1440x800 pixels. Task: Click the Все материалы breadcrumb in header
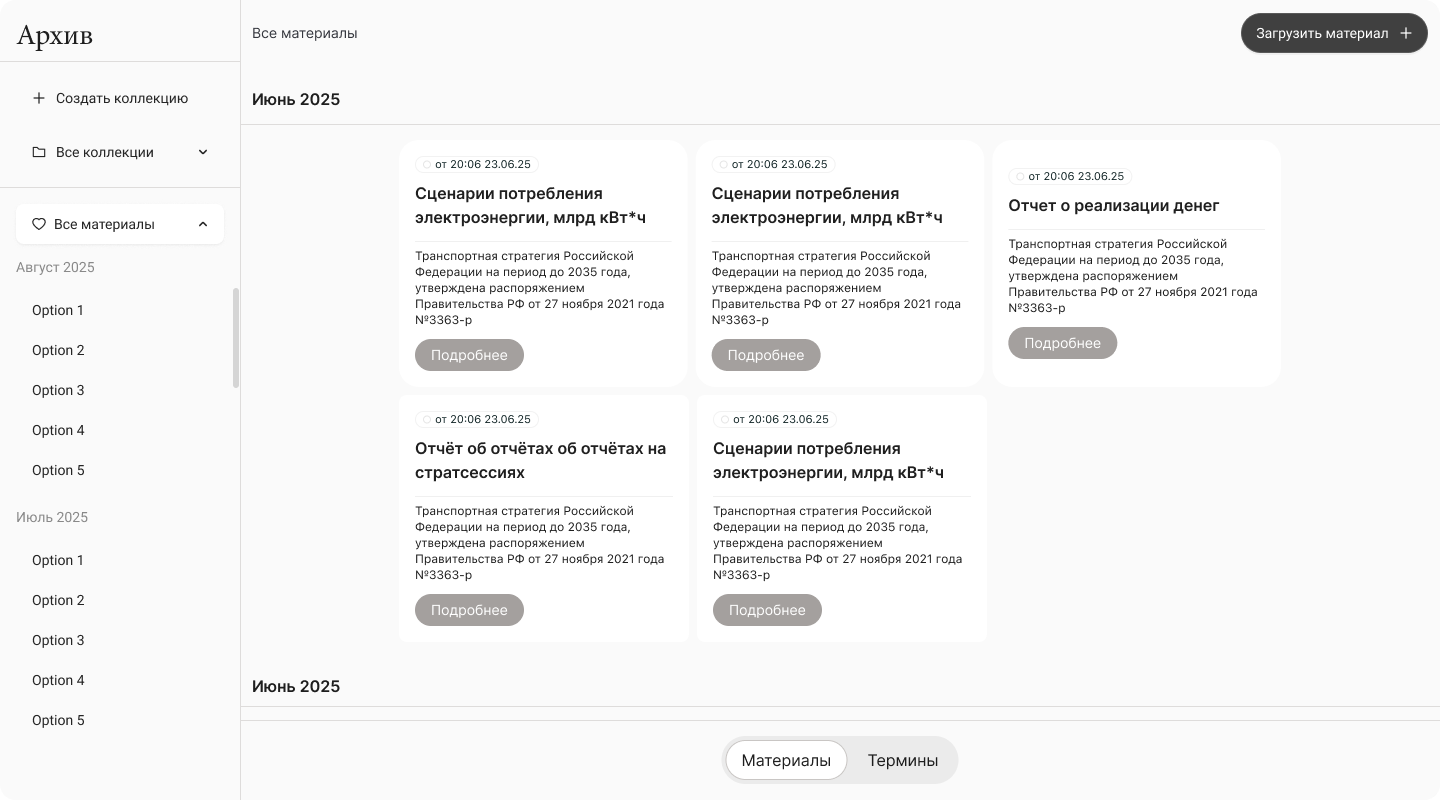304,33
